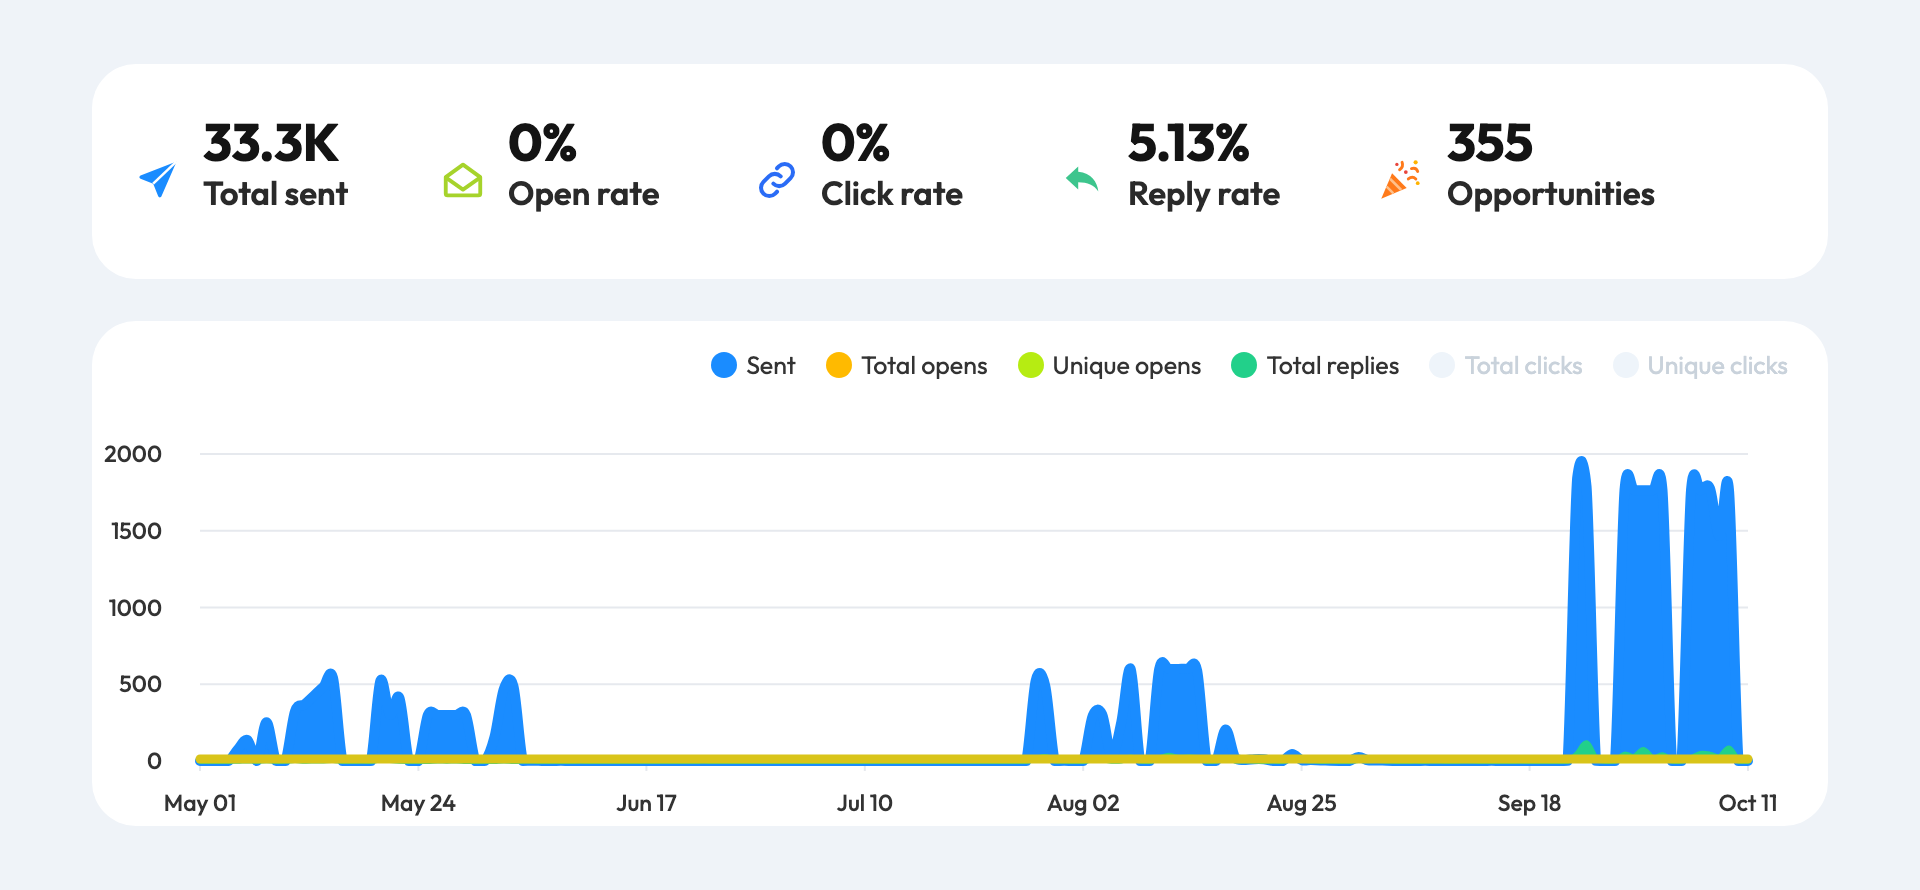
Task: Click the Reply rate label
Action: click(x=1204, y=195)
